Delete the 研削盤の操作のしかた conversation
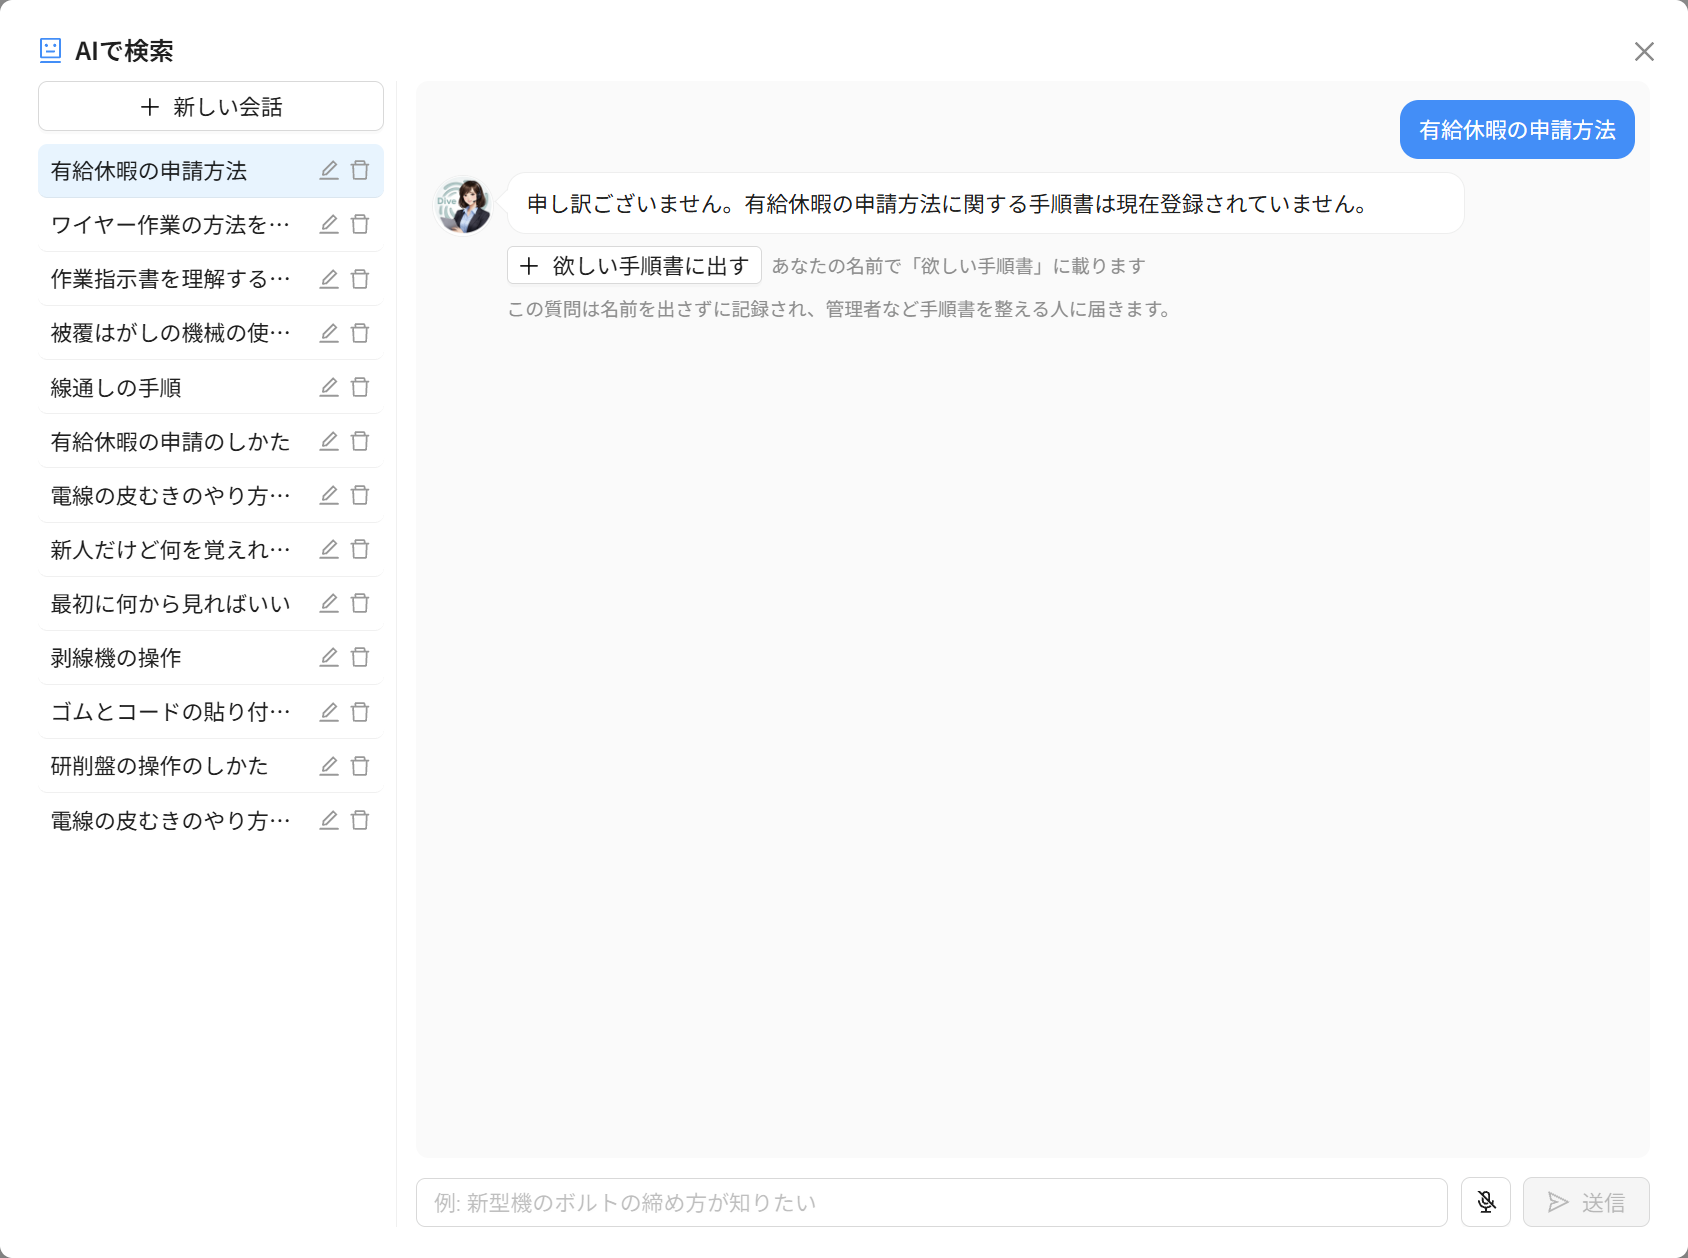Image resolution: width=1688 pixels, height=1258 pixels. 360,766
